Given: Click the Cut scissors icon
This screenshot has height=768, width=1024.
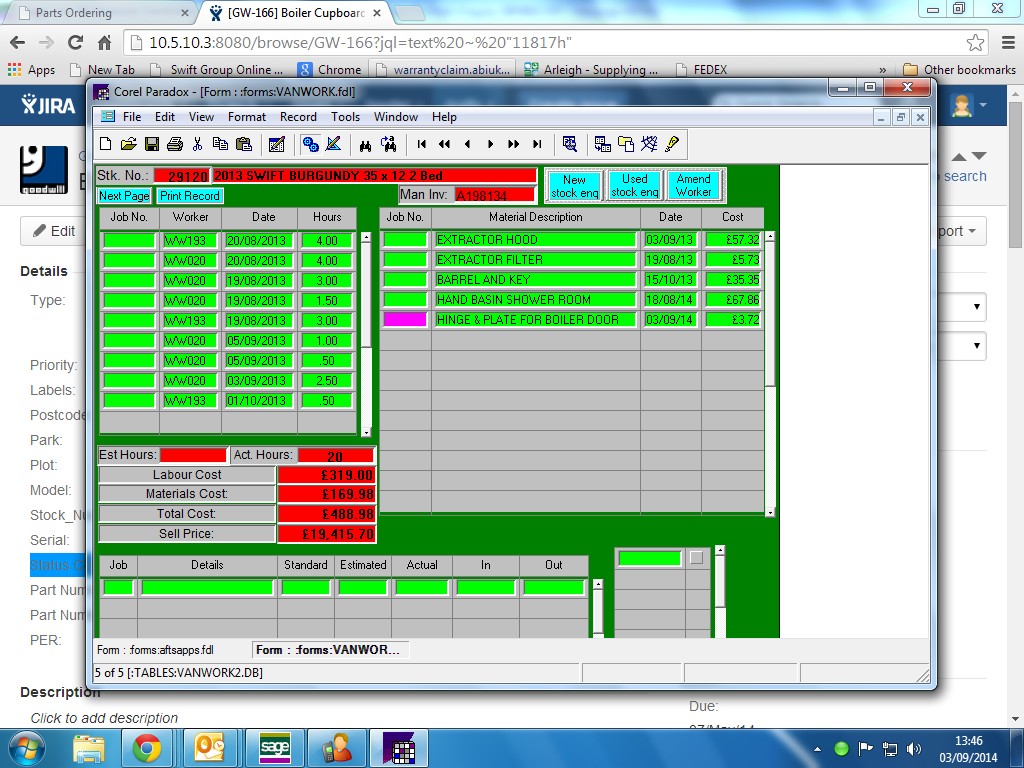Looking at the screenshot, I should pos(198,144).
